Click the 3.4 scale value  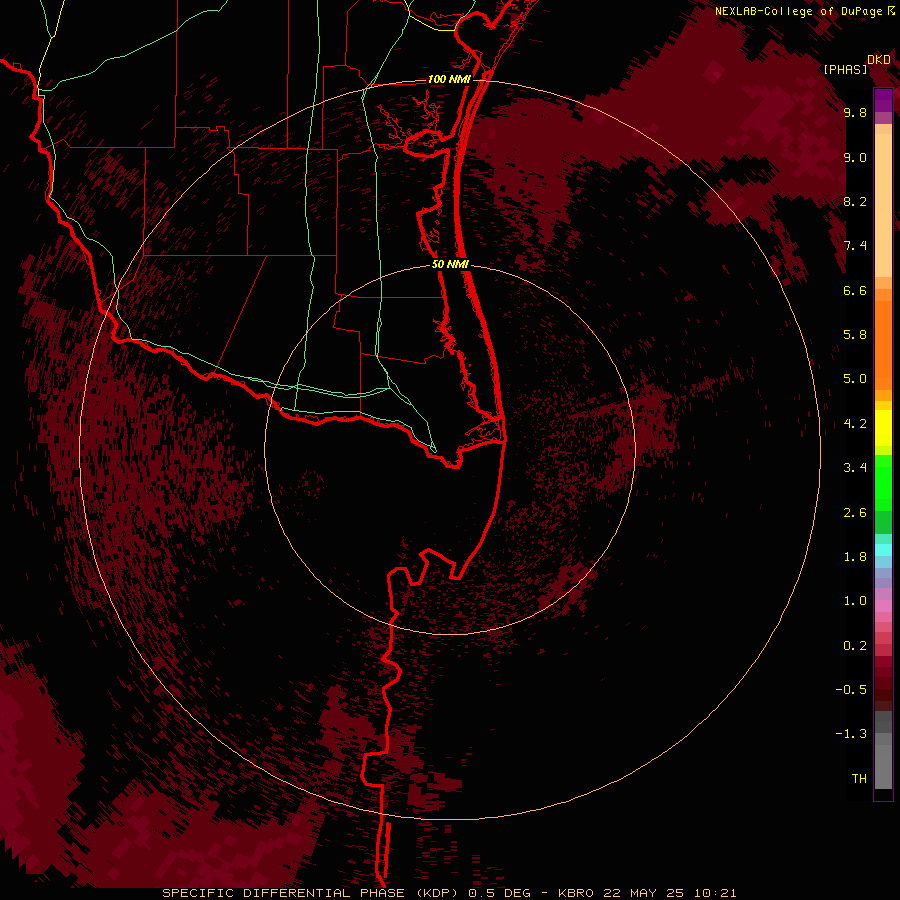tap(855, 468)
